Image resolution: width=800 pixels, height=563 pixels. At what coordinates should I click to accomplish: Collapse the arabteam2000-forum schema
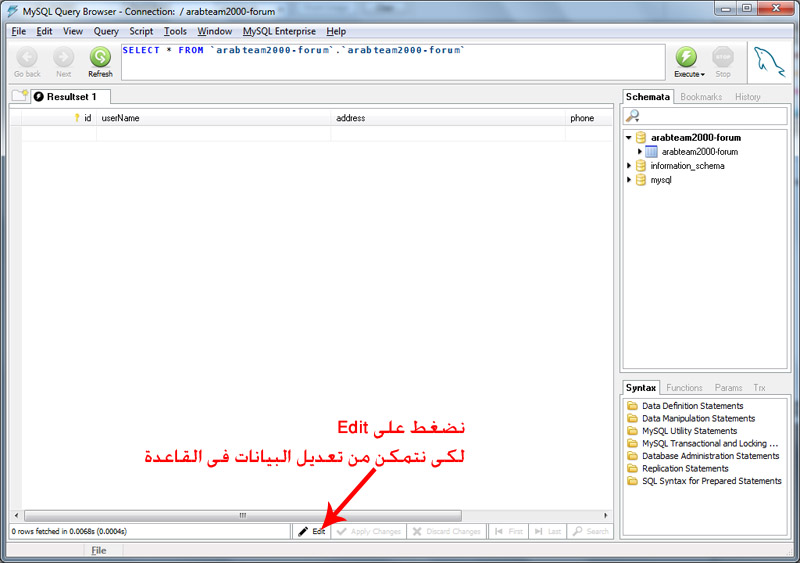(629, 137)
